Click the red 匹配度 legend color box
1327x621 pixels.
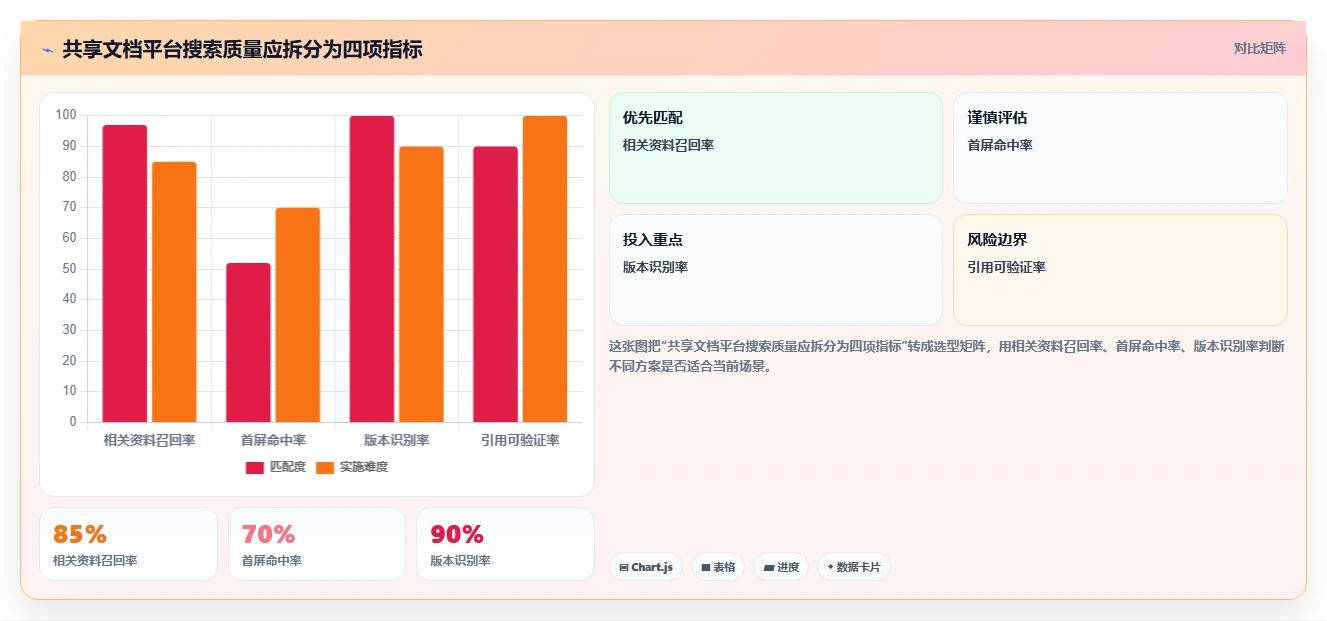(255, 468)
